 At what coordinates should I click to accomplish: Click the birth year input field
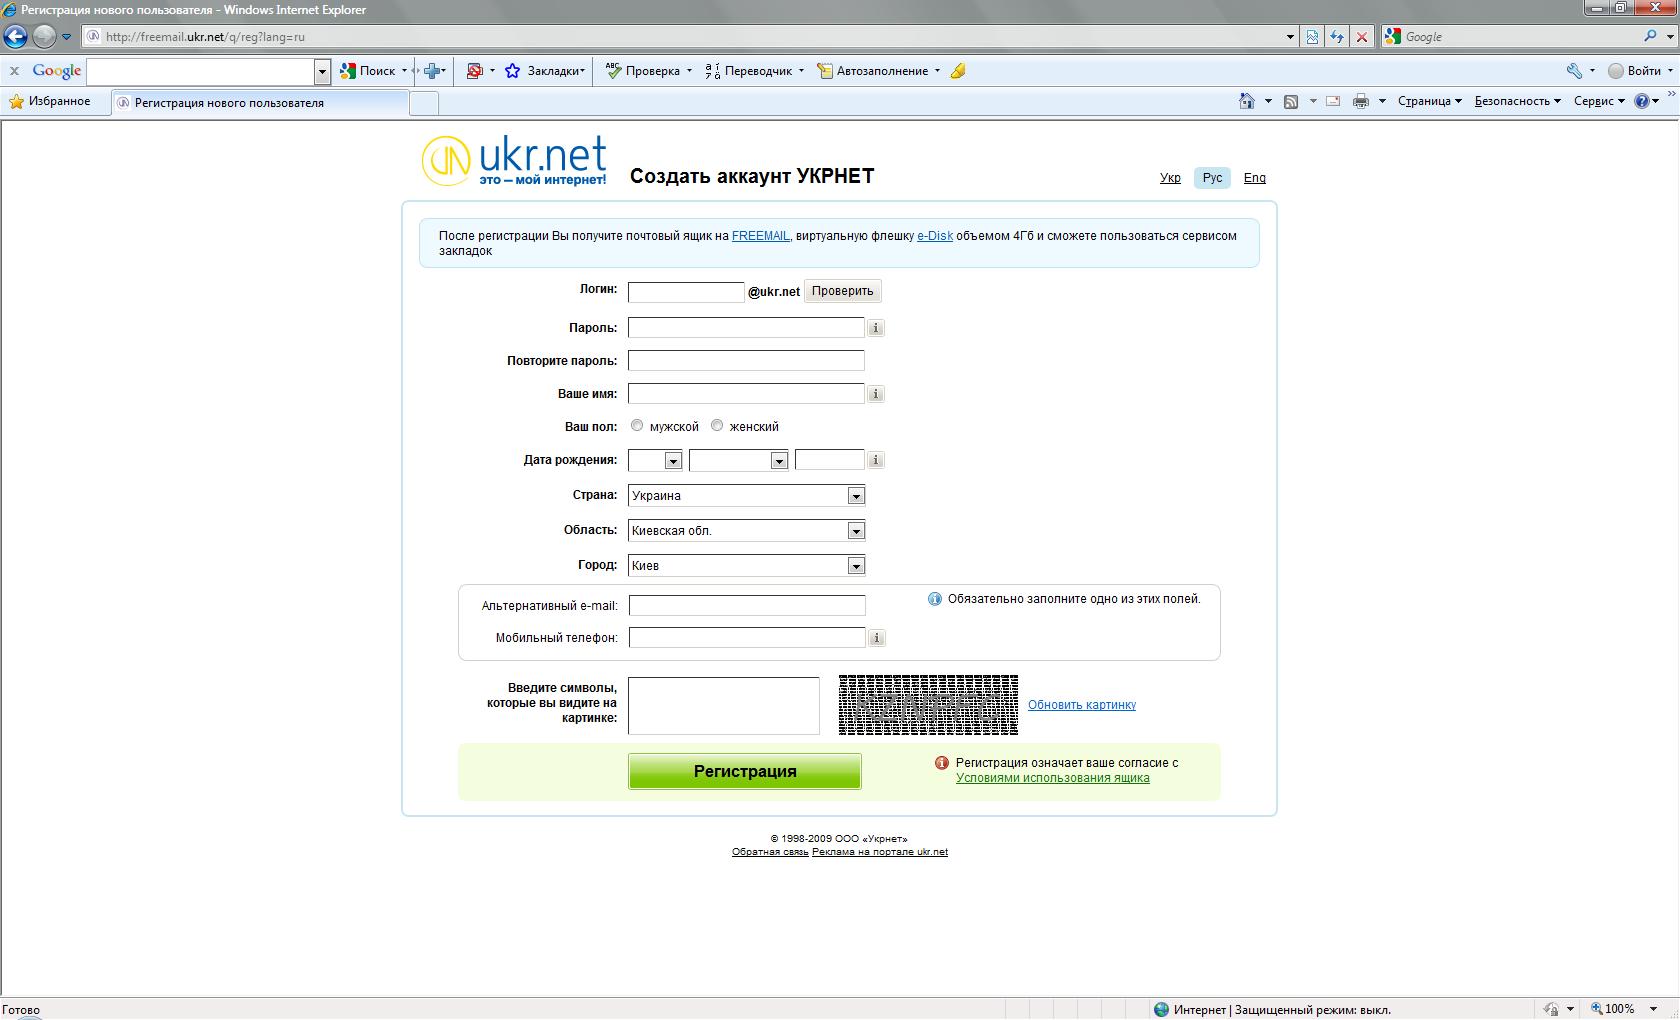(830, 460)
